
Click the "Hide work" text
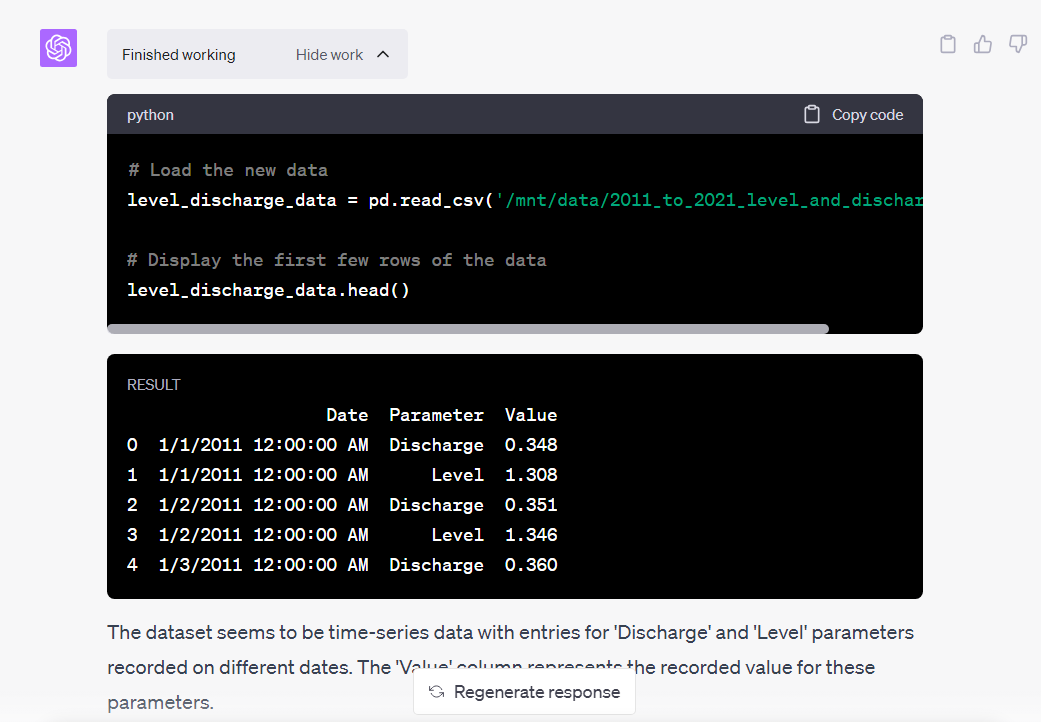329,55
